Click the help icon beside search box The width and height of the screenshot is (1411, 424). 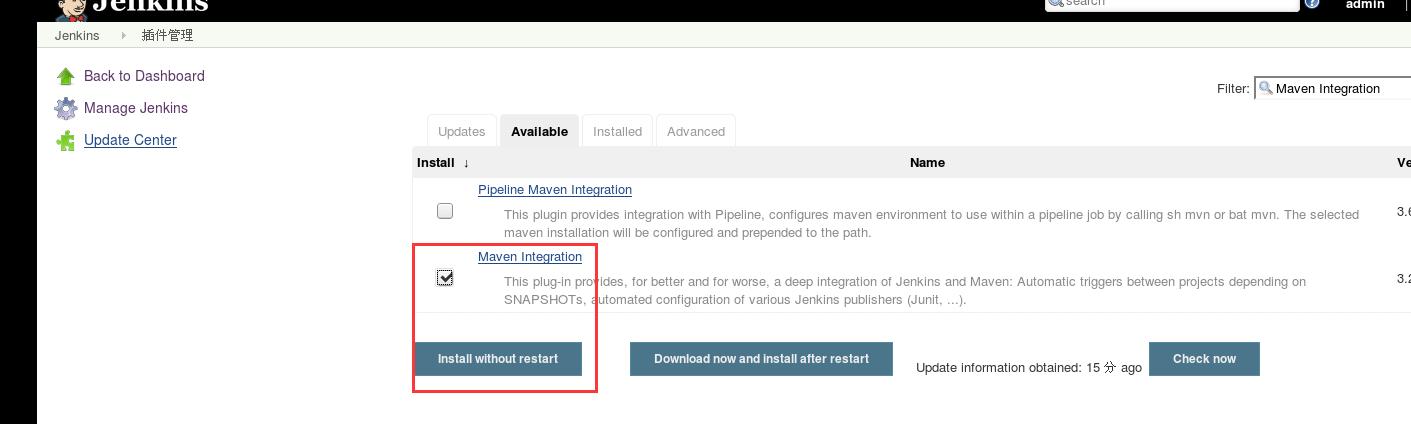coord(1312,4)
